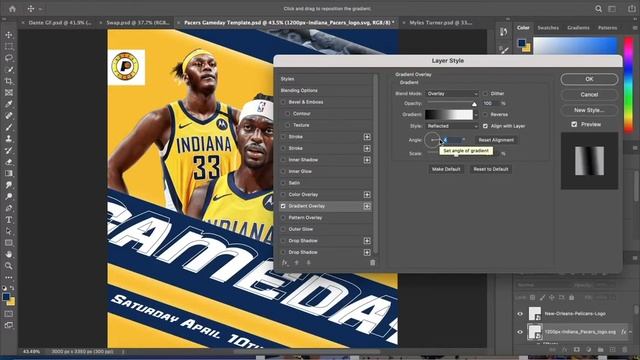The image size is (640, 360).
Task: Switch to the Gradients tab
Action: [x=578, y=28]
